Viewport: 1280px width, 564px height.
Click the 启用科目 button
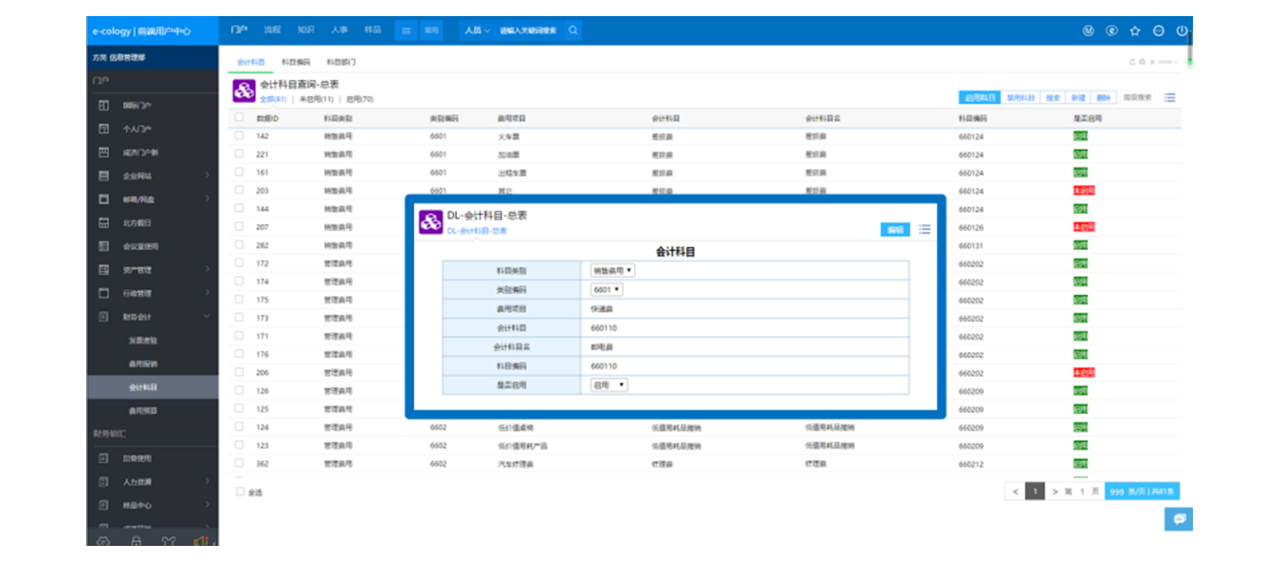click(x=979, y=98)
